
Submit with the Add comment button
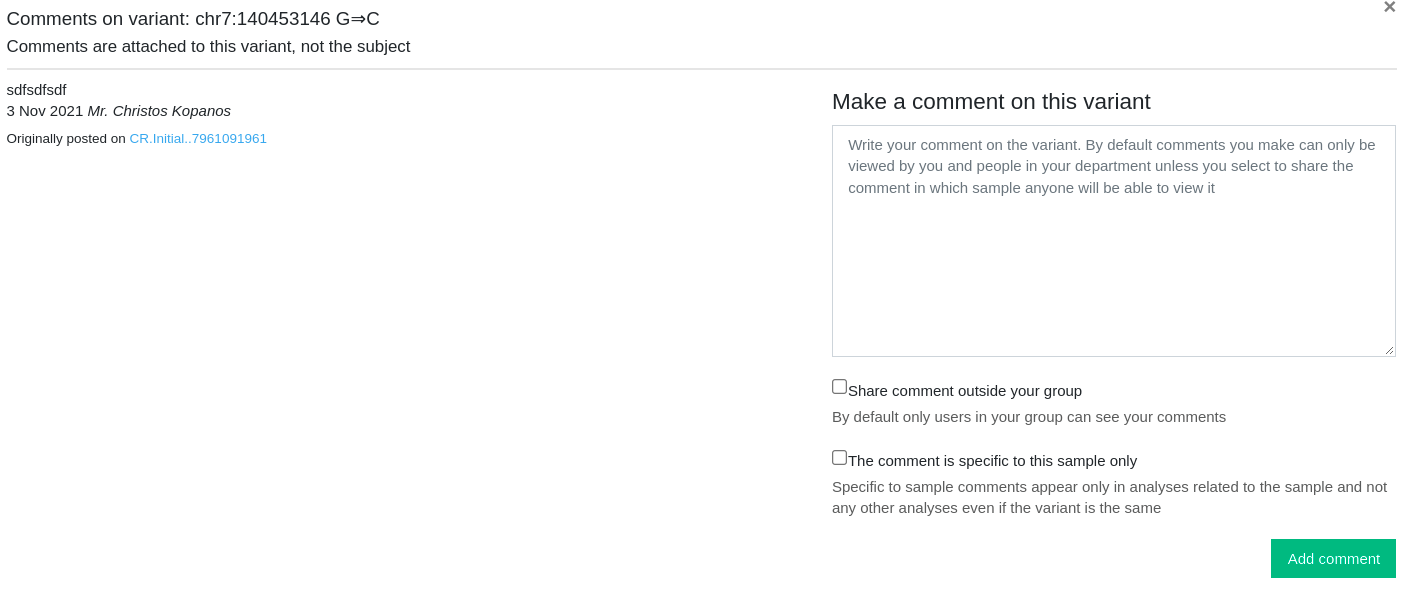tap(1333, 559)
